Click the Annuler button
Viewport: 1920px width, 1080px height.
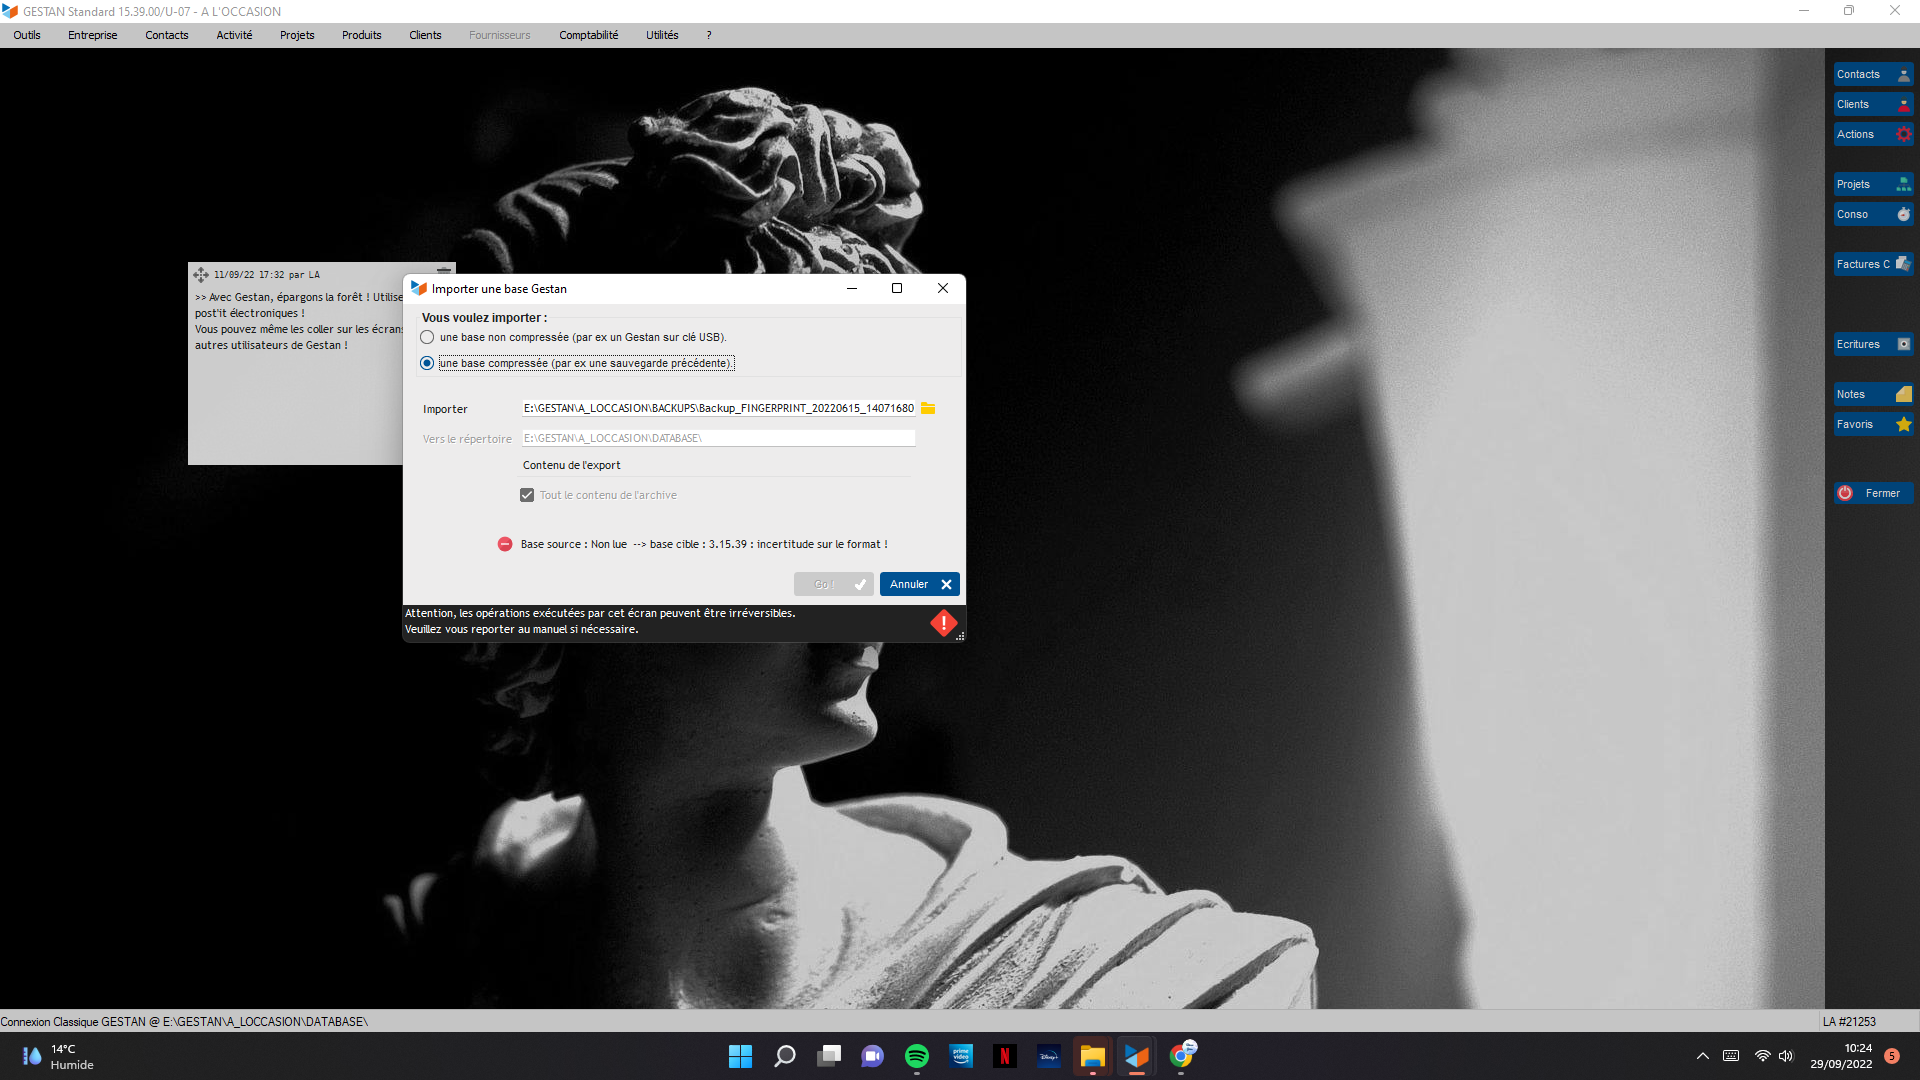[919, 584]
